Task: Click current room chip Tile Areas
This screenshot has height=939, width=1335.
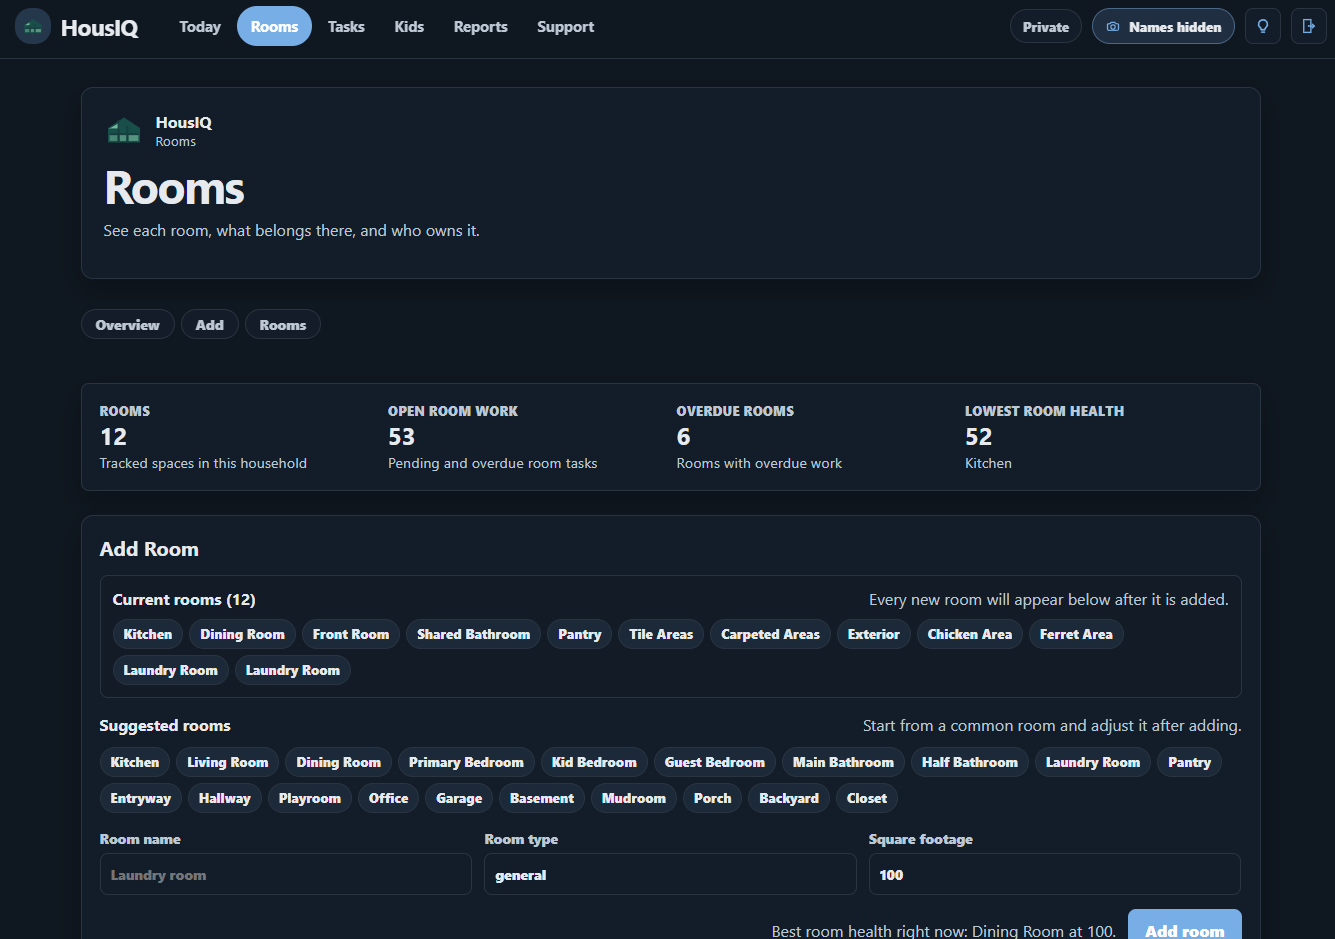Action: point(661,634)
